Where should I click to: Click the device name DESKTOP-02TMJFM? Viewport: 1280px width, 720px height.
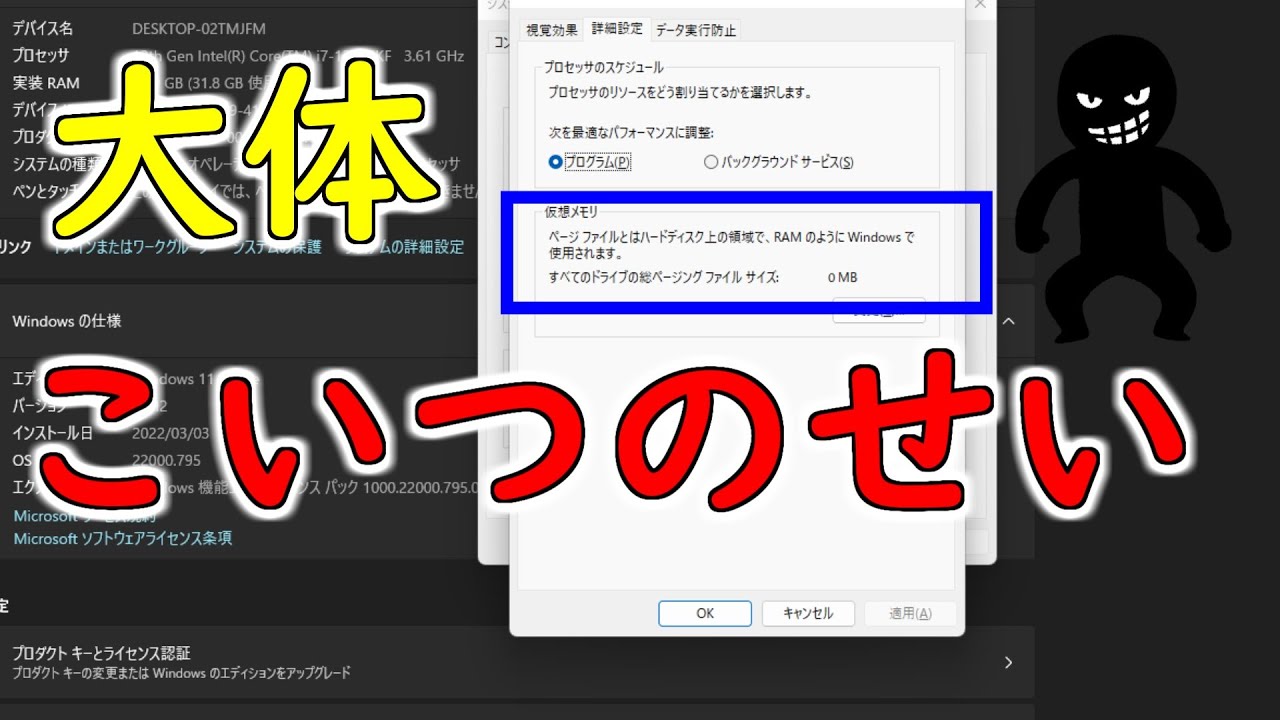(x=199, y=28)
